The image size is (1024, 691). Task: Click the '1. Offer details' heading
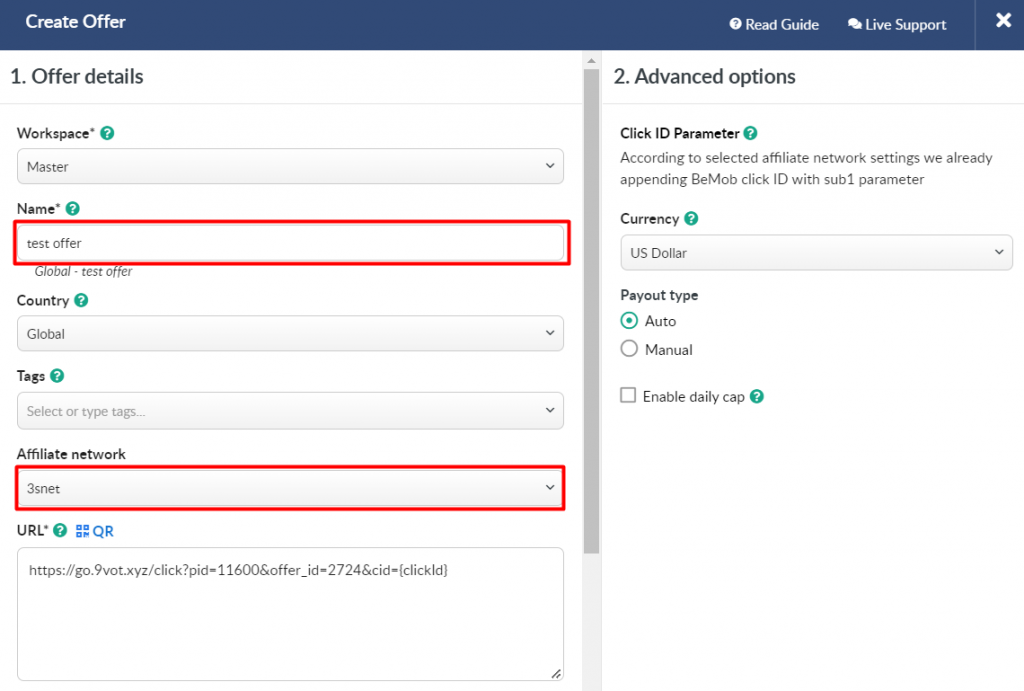76,76
